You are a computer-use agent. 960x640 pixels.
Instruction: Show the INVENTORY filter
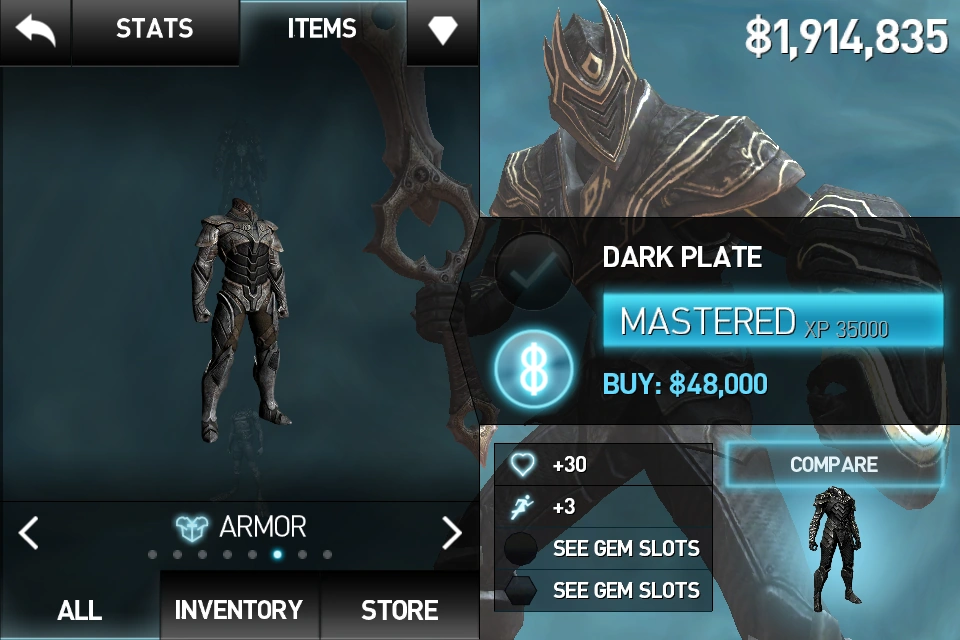coord(239,609)
